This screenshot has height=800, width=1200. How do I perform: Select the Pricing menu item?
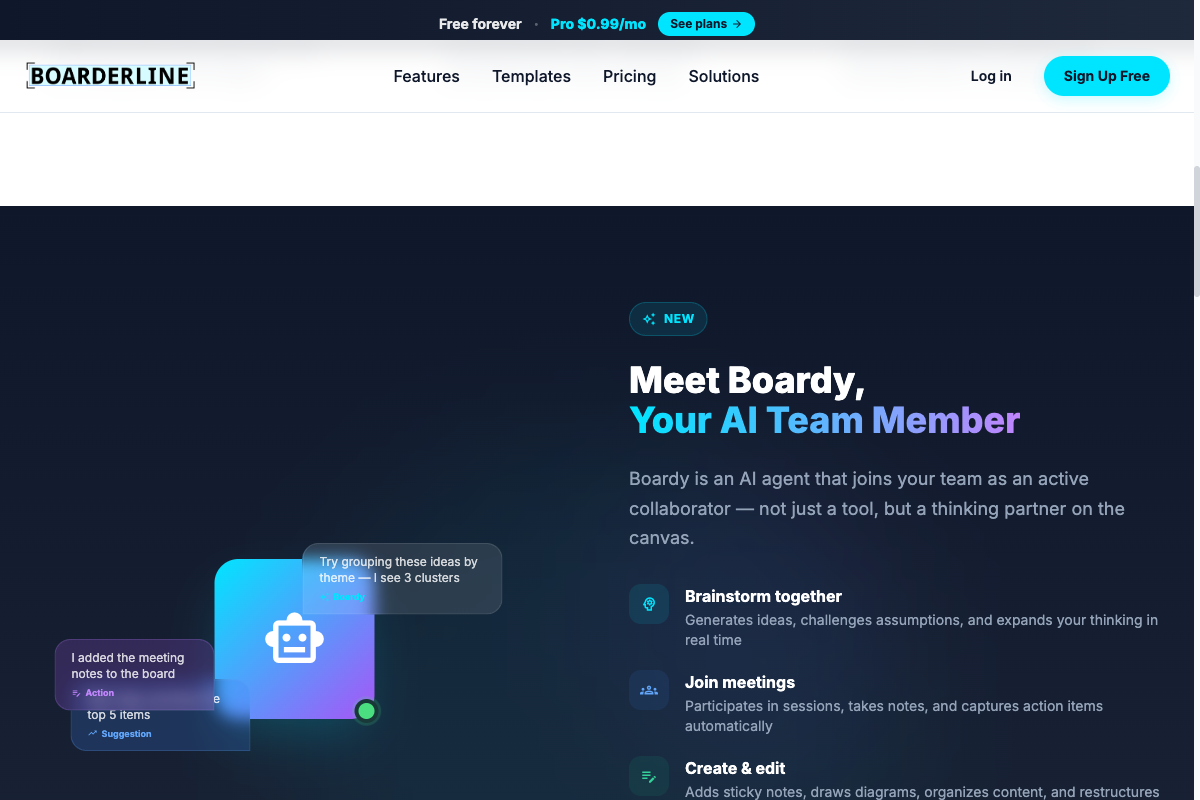pos(629,76)
